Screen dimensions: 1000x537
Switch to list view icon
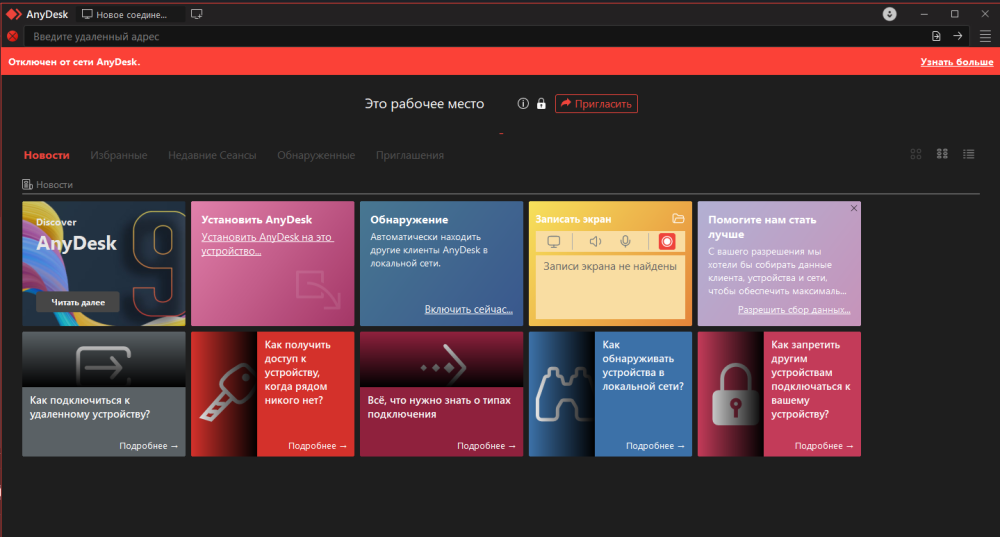click(x=968, y=154)
